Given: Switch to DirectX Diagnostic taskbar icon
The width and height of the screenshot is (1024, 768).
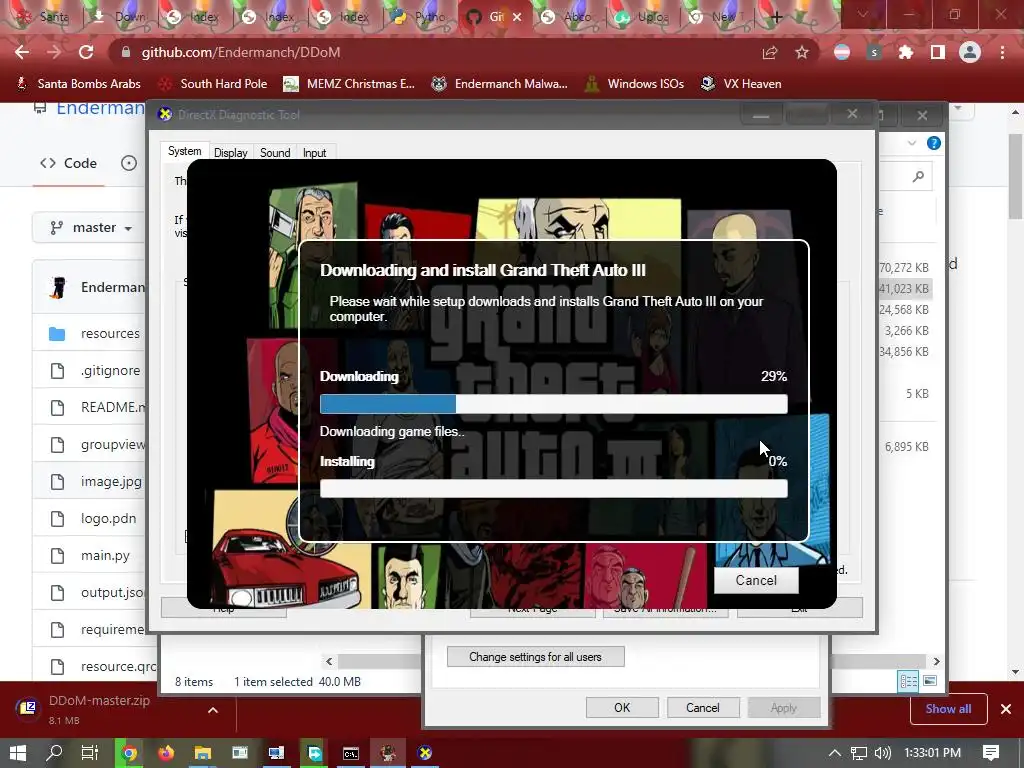Looking at the screenshot, I should pyautogui.click(x=425, y=753).
